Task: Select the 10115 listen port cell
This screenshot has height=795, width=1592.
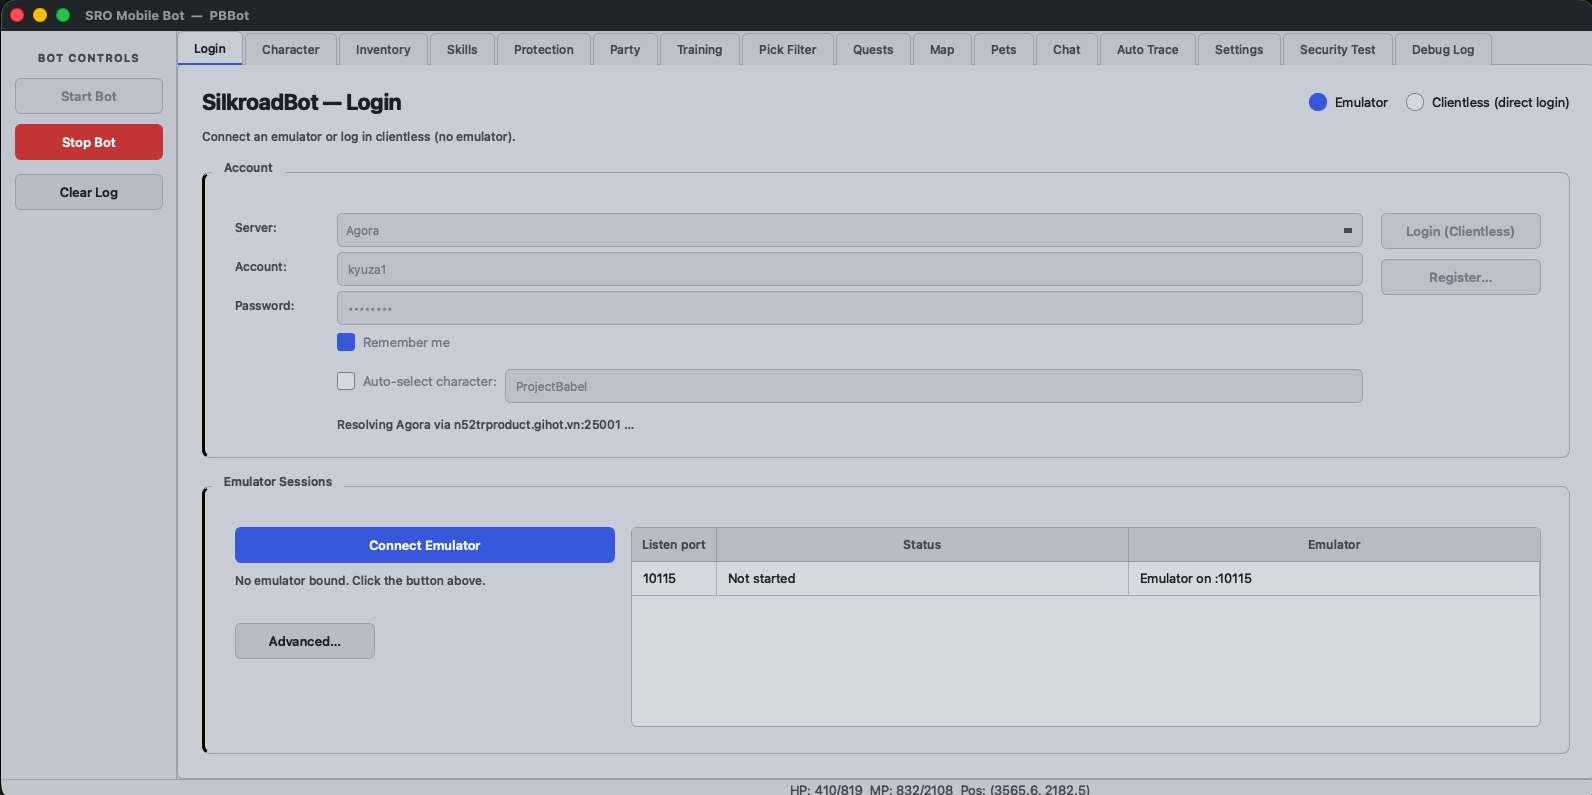Action: pyautogui.click(x=674, y=578)
